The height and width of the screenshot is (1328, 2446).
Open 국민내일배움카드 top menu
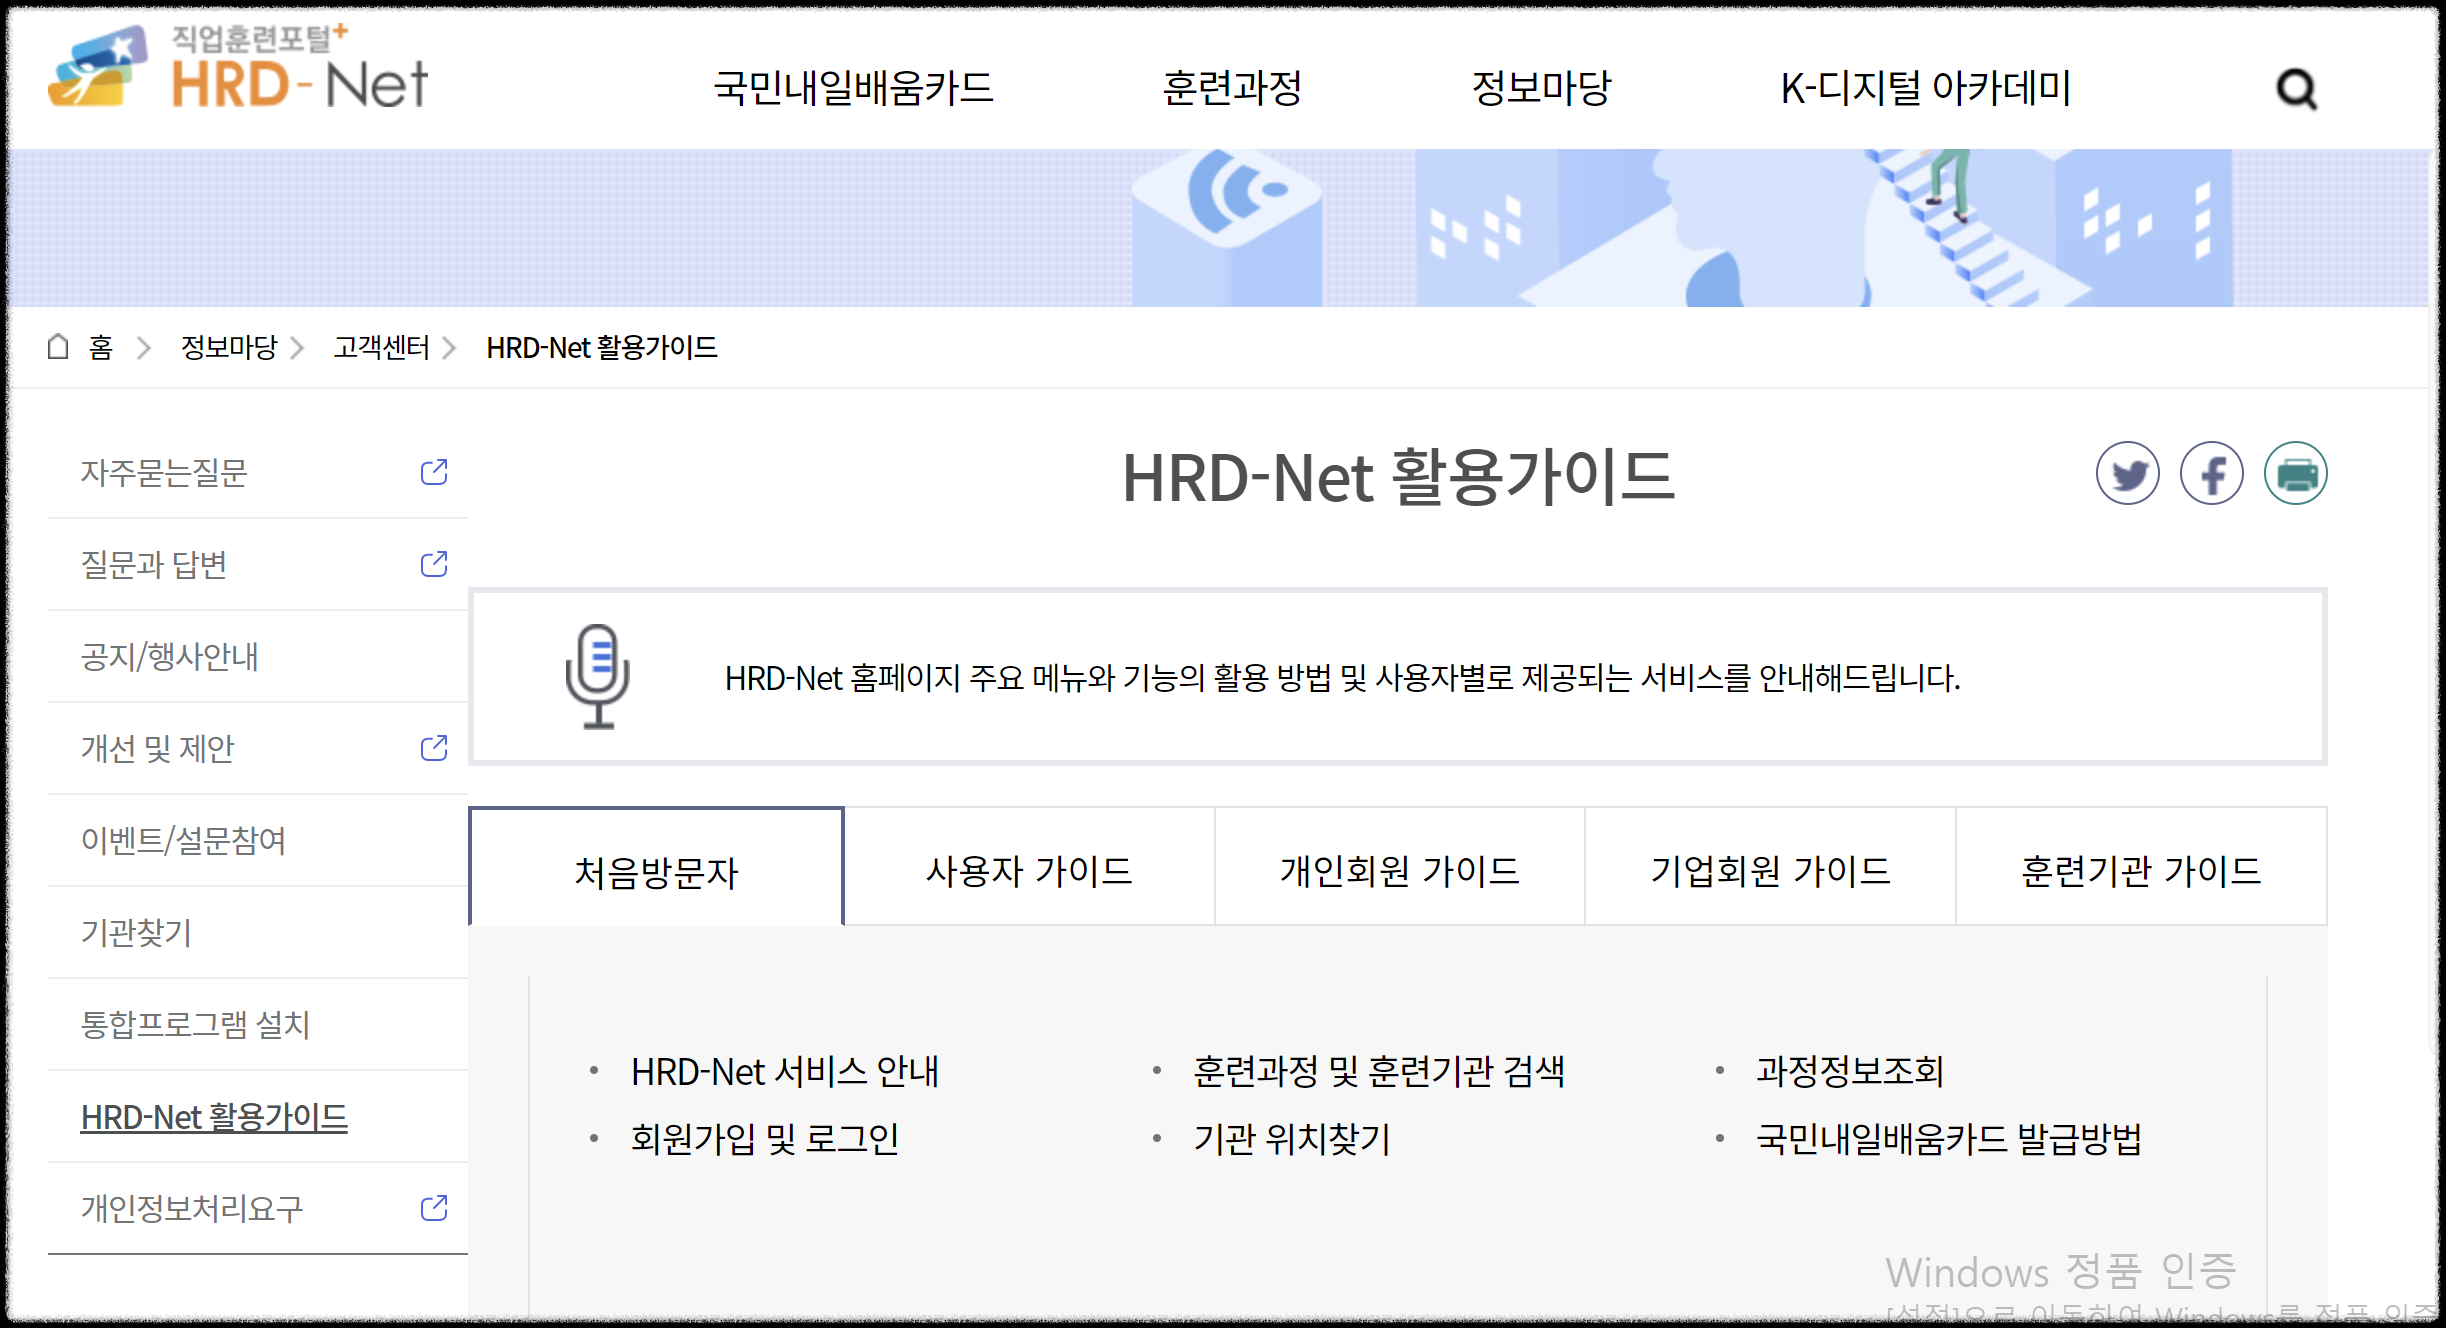coord(853,88)
